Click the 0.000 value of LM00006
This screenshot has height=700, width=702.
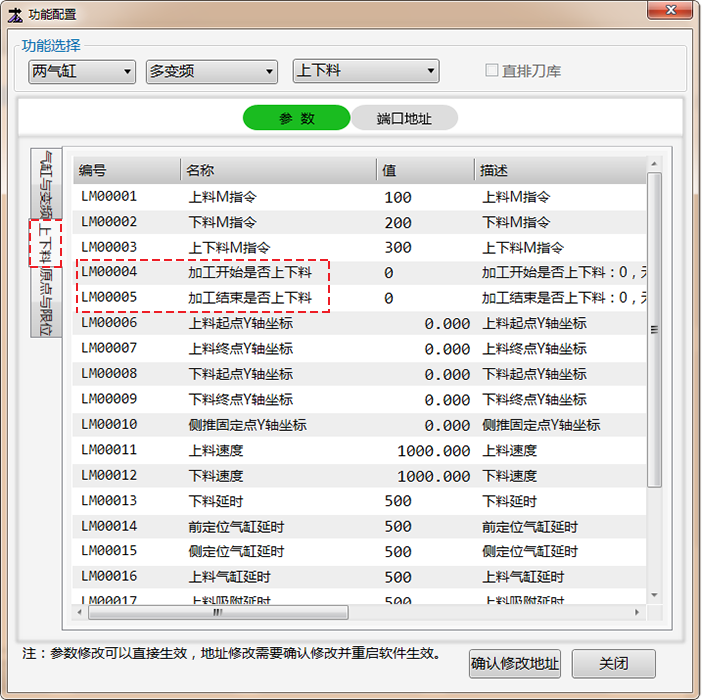tap(447, 324)
